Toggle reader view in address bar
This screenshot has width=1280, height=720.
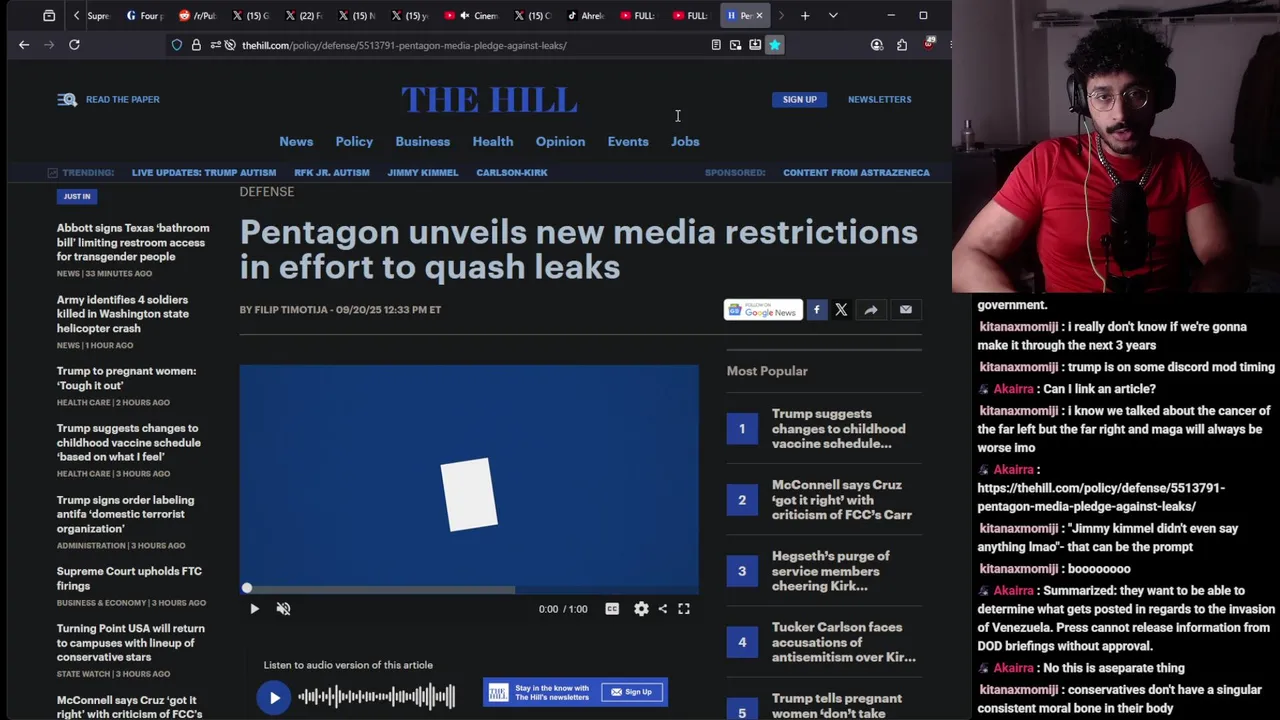pos(716,45)
